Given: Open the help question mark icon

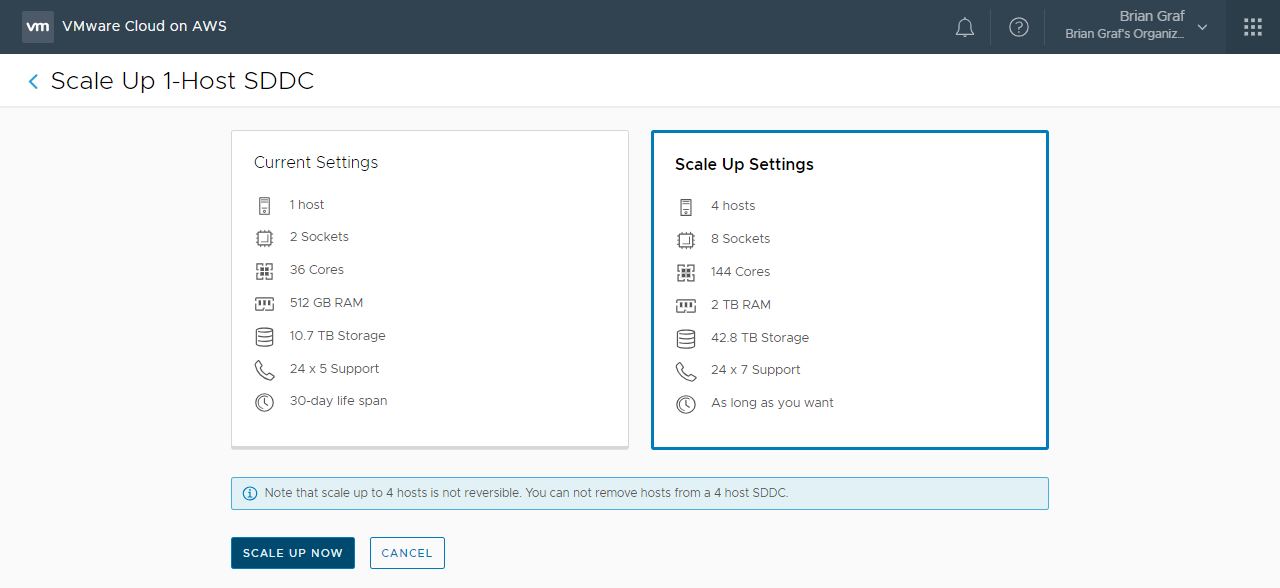Looking at the screenshot, I should click(1018, 27).
